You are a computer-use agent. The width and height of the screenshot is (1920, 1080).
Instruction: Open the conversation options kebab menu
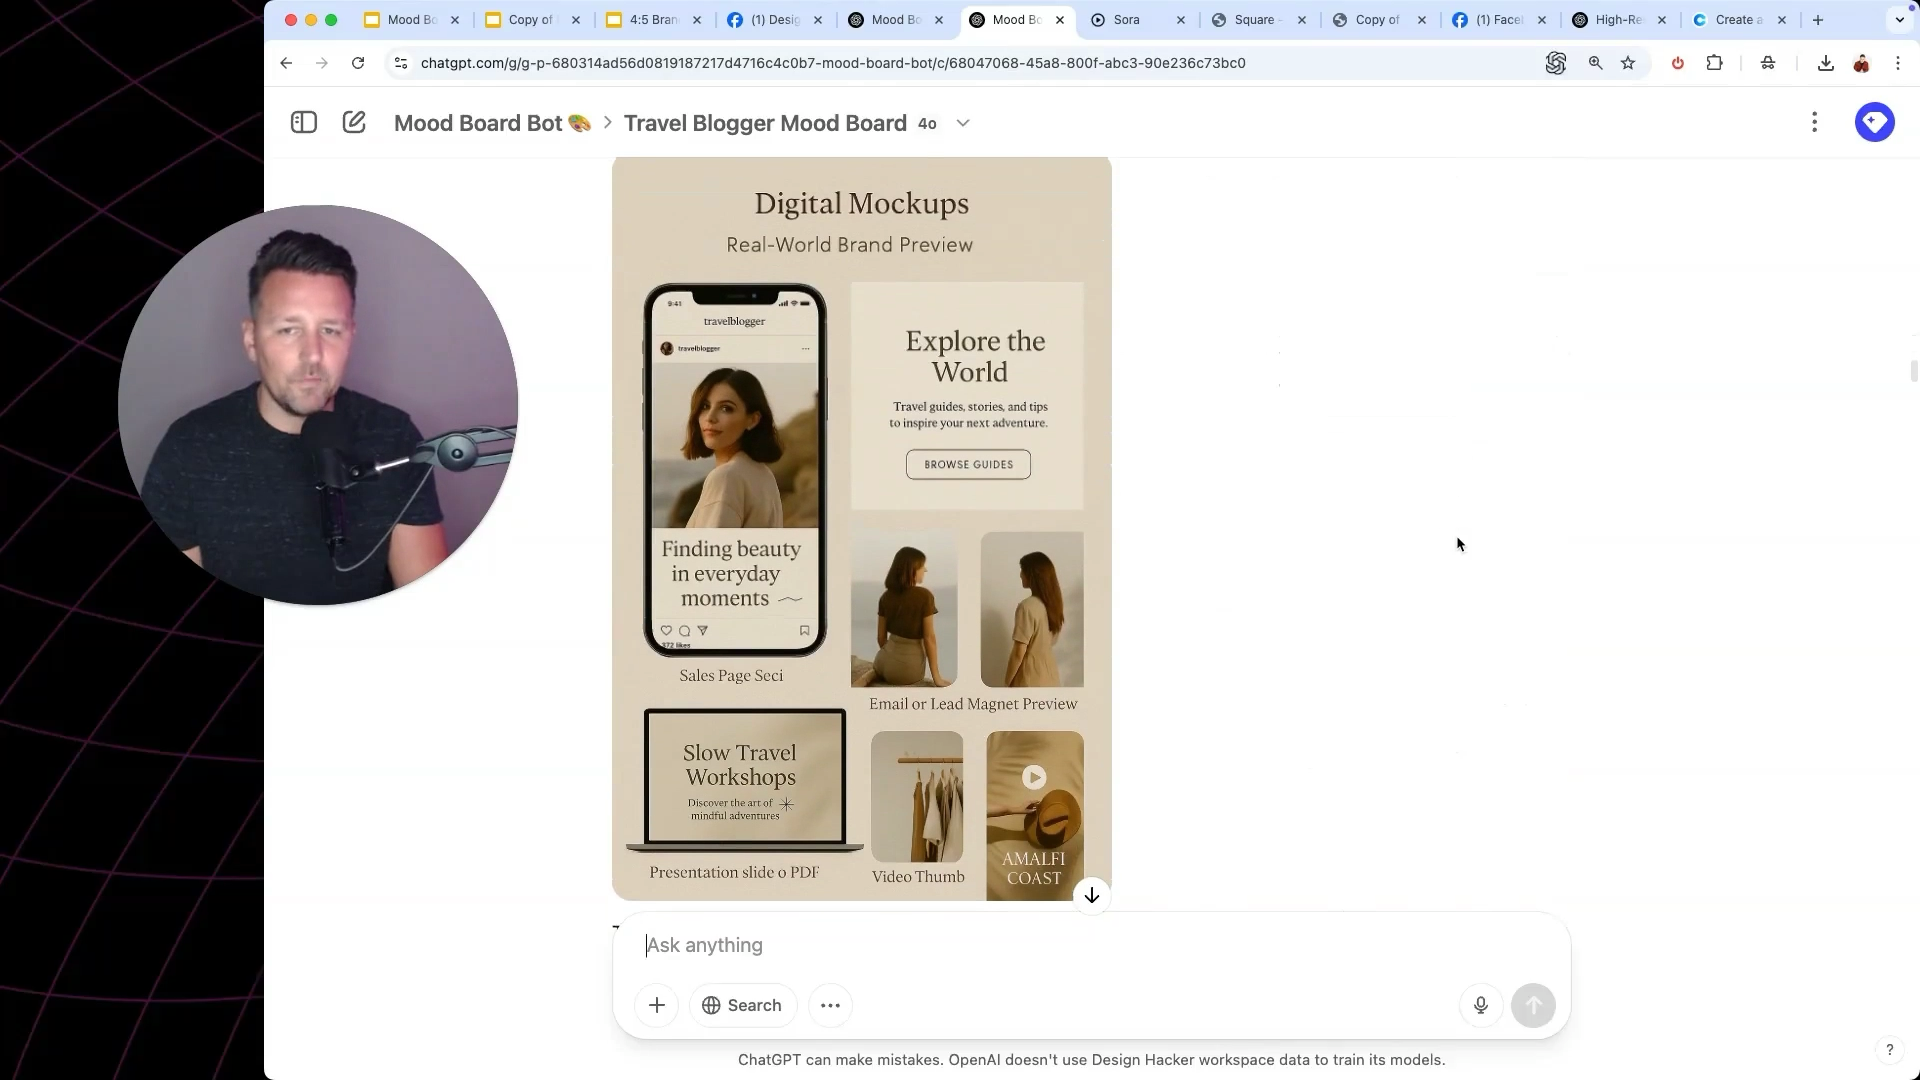pos(1814,122)
